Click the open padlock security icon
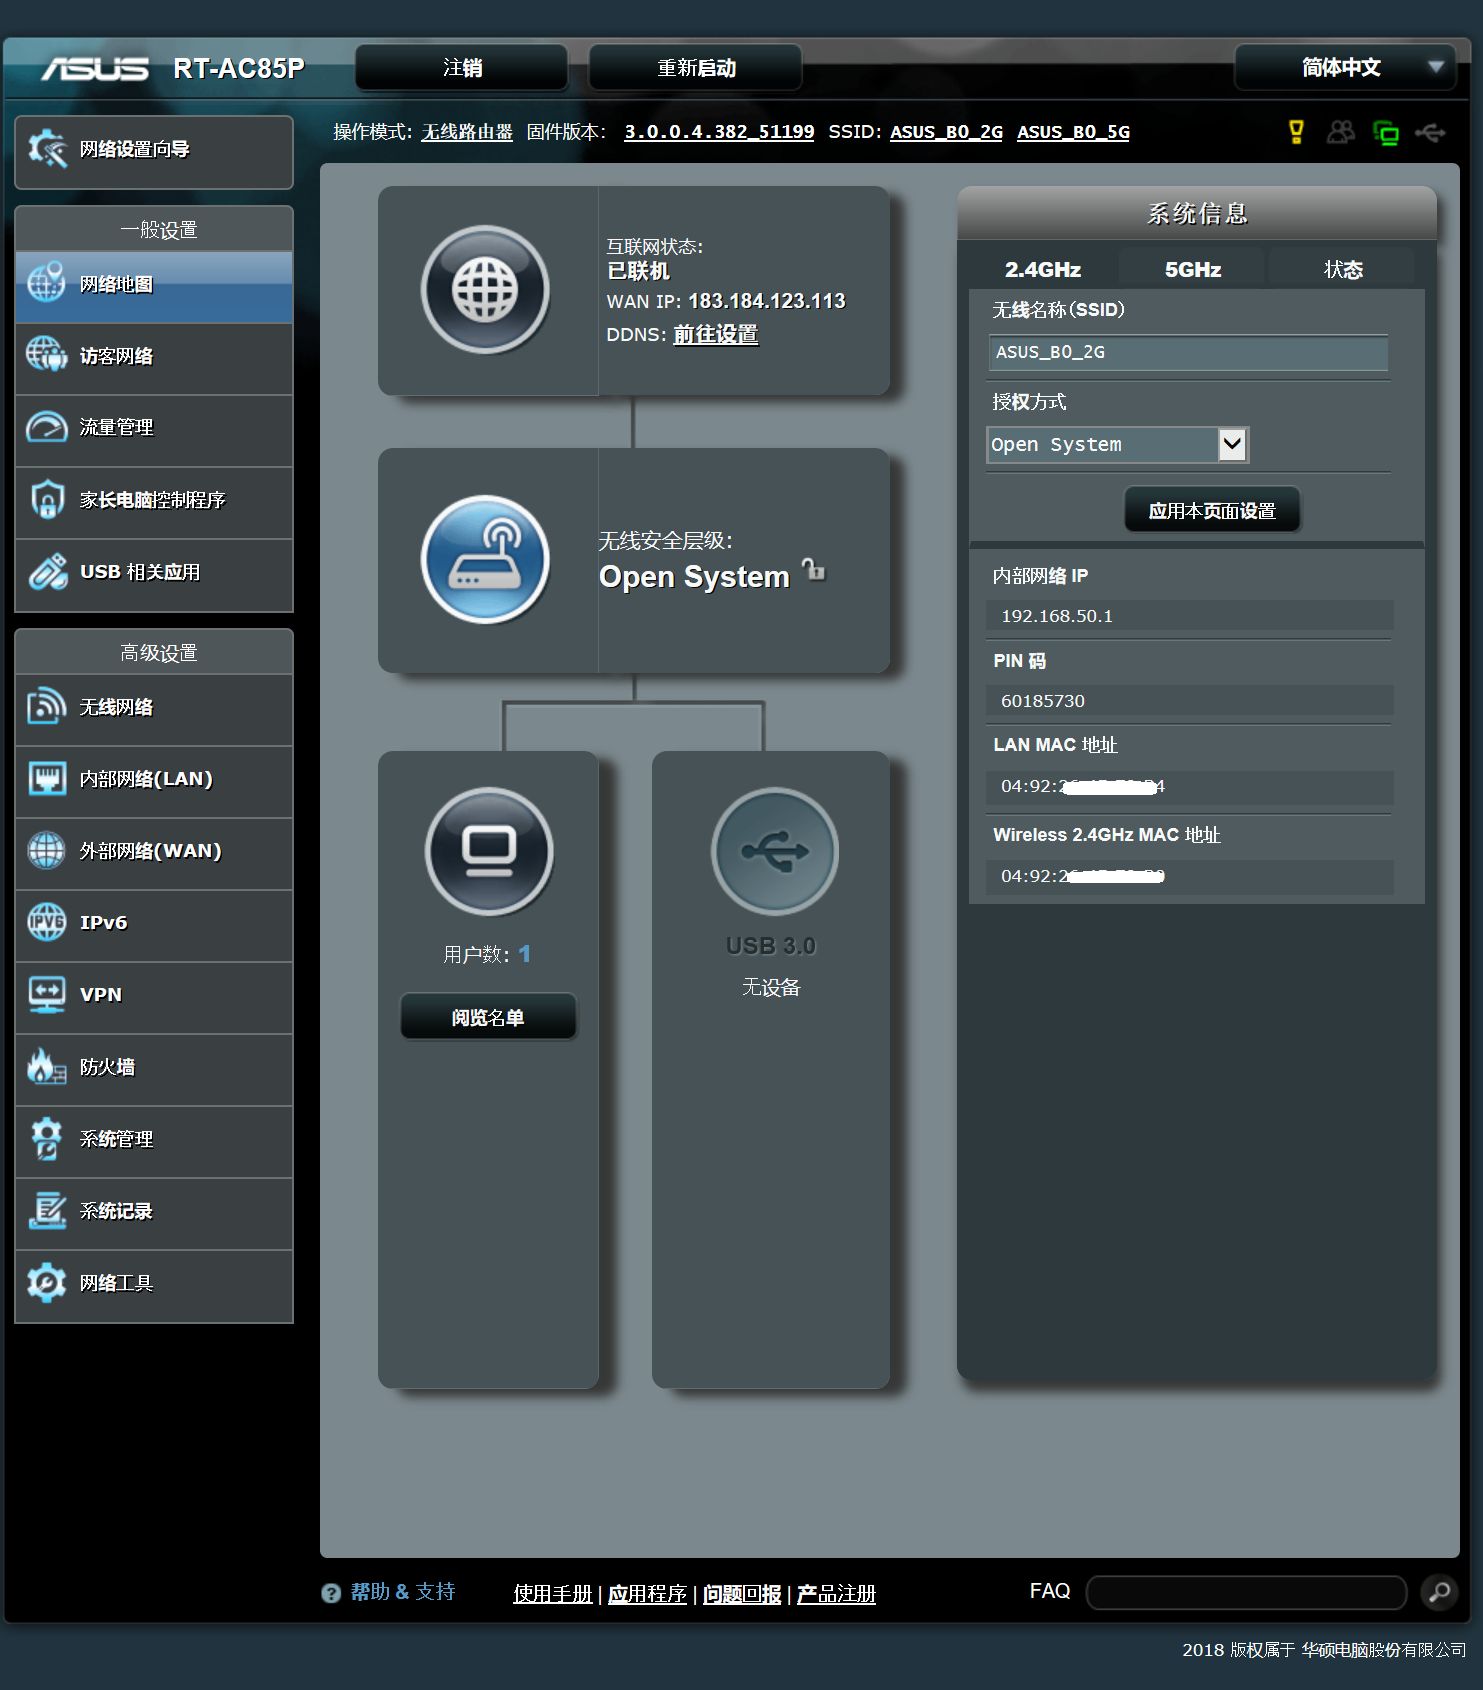The width and height of the screenshot is (1483, 1690). pos(814,569)
